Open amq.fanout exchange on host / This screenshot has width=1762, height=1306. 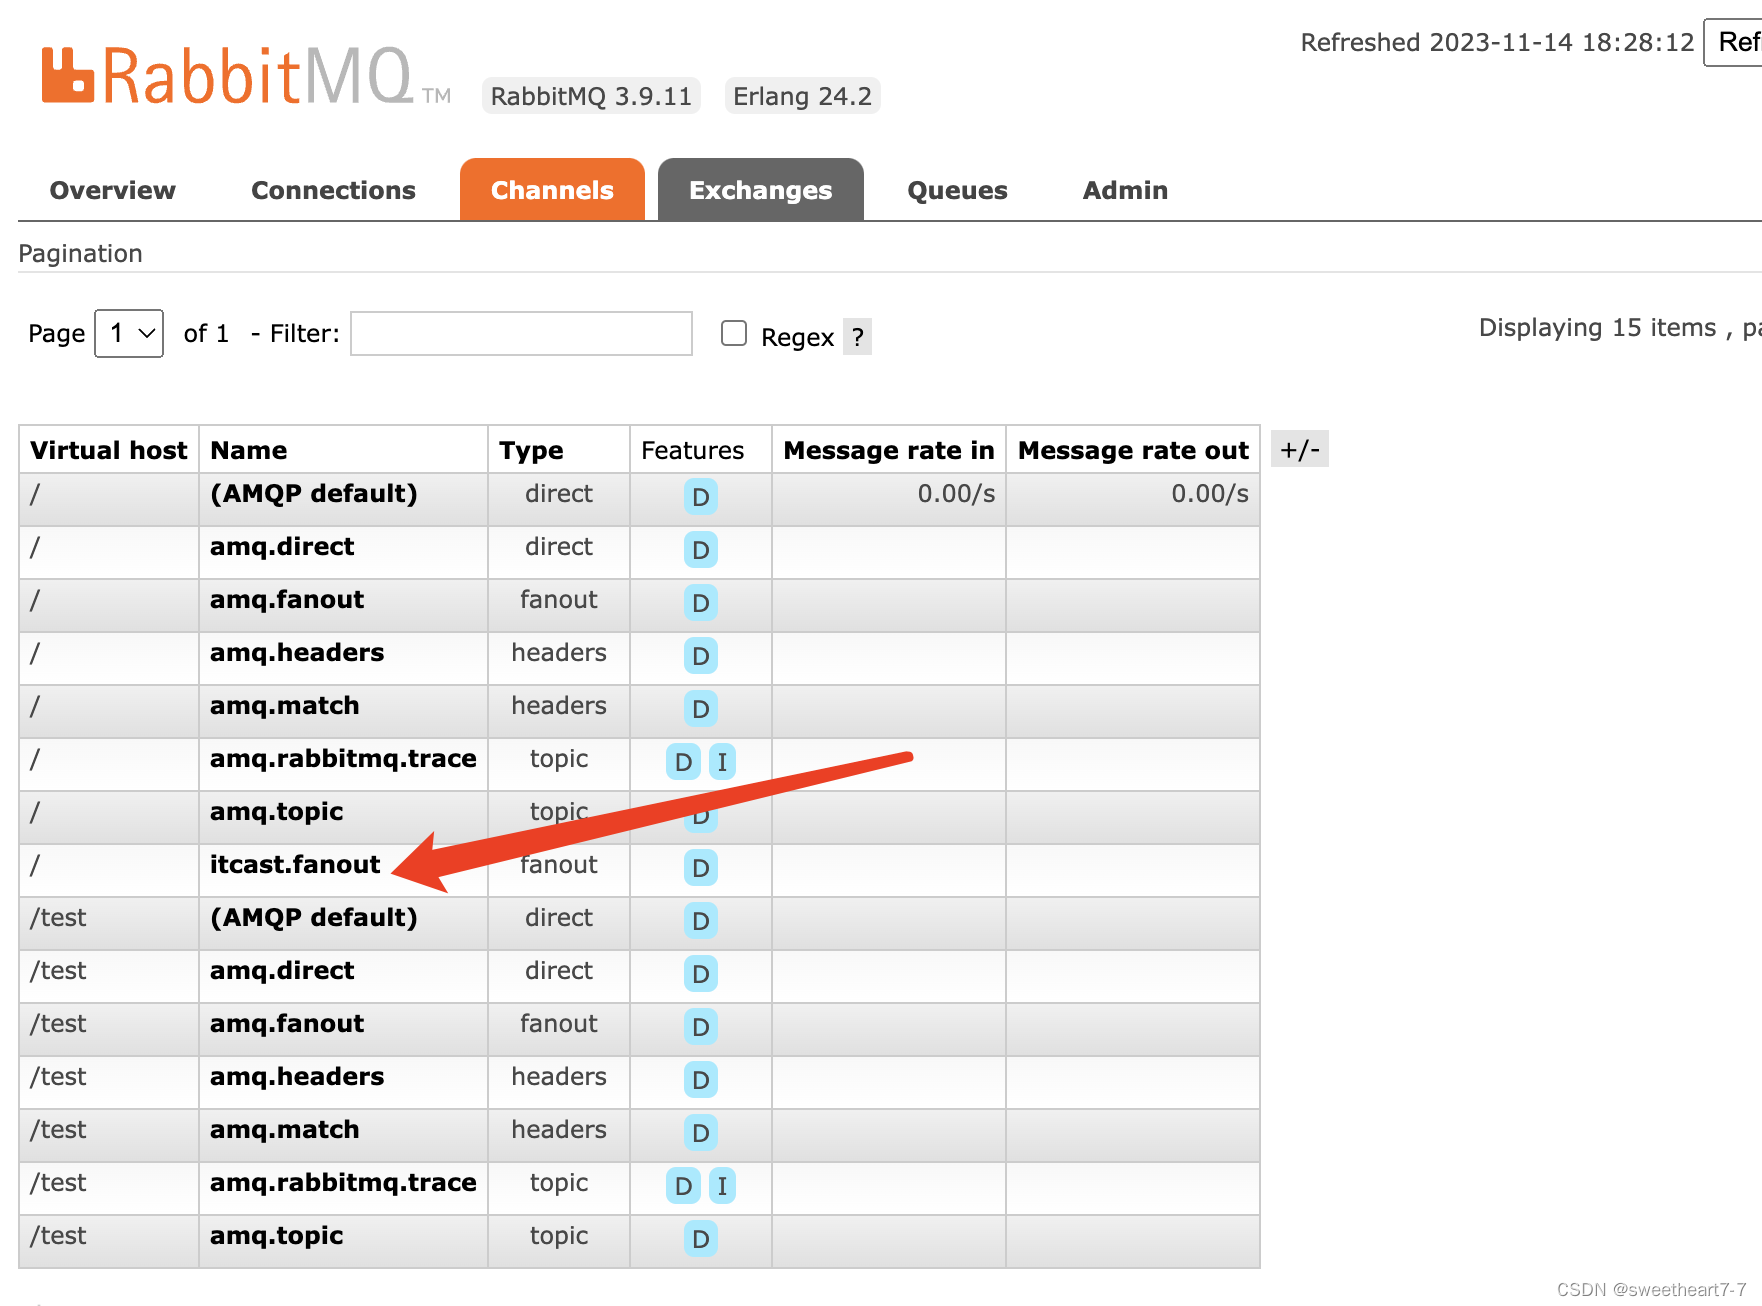coord(287,600)
